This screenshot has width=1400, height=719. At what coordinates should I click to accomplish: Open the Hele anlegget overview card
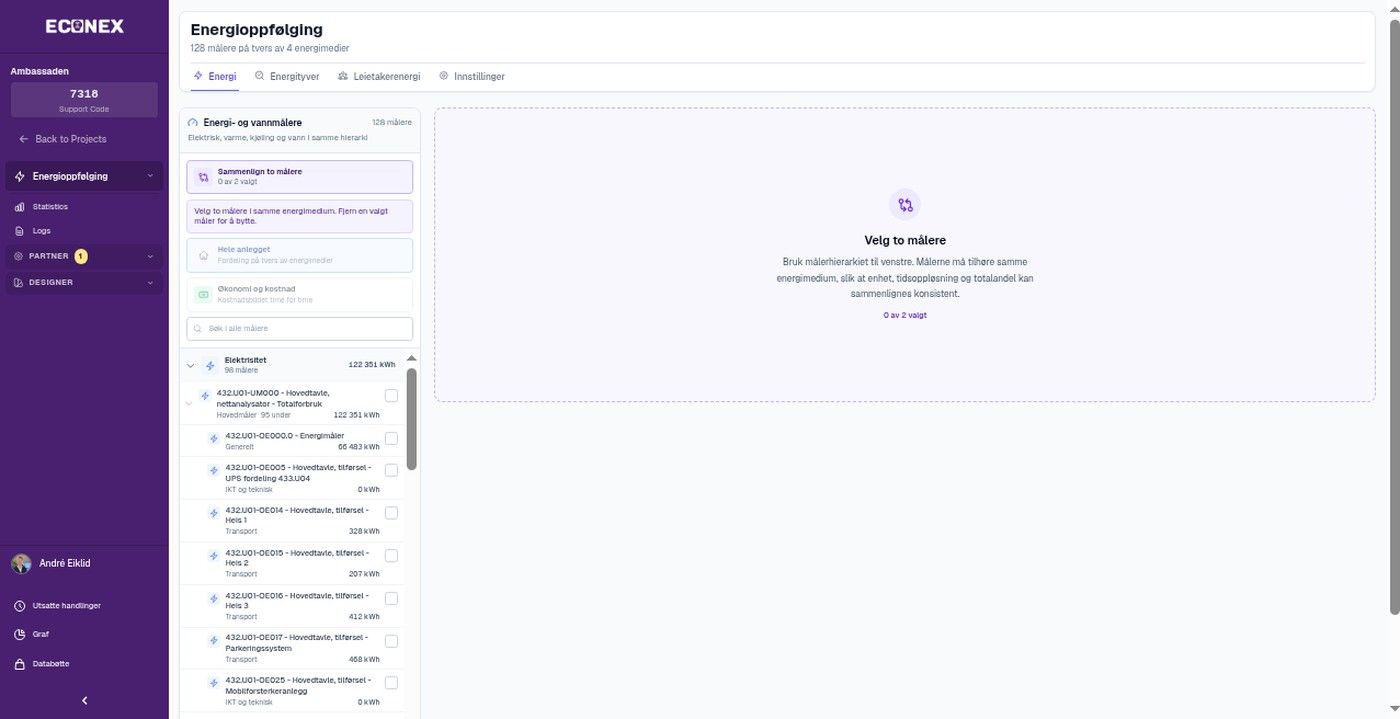(x=299, y=255)
